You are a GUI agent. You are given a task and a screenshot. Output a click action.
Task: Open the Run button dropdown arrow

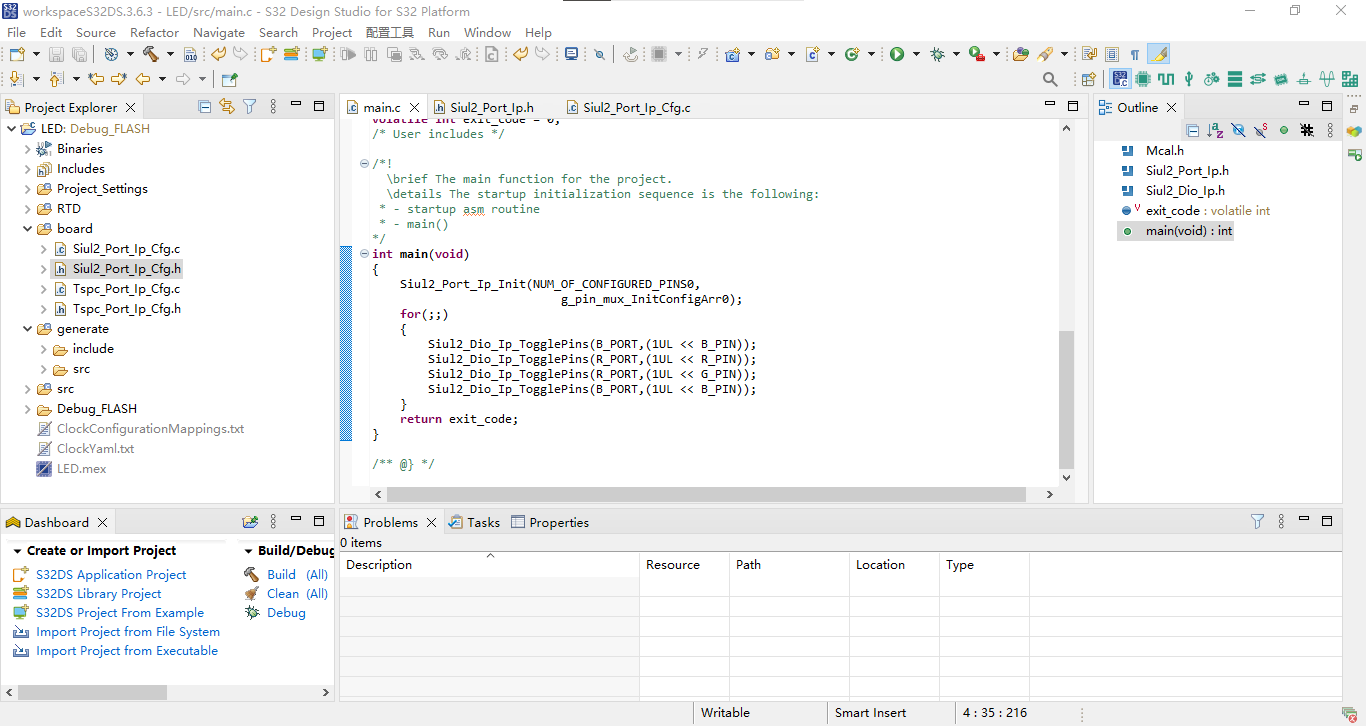click(915, 54)
